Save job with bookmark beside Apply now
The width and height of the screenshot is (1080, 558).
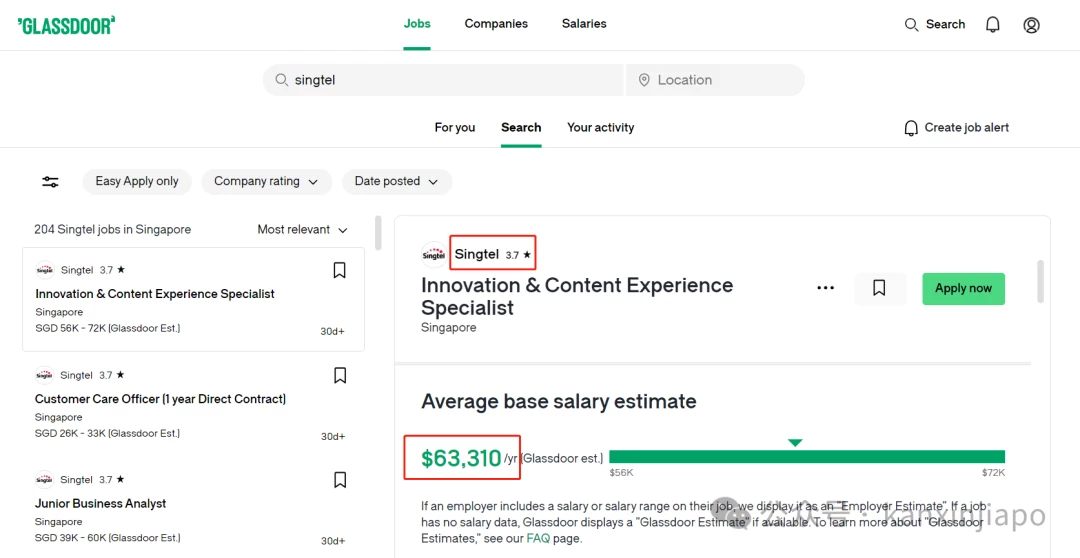point(880,288)
